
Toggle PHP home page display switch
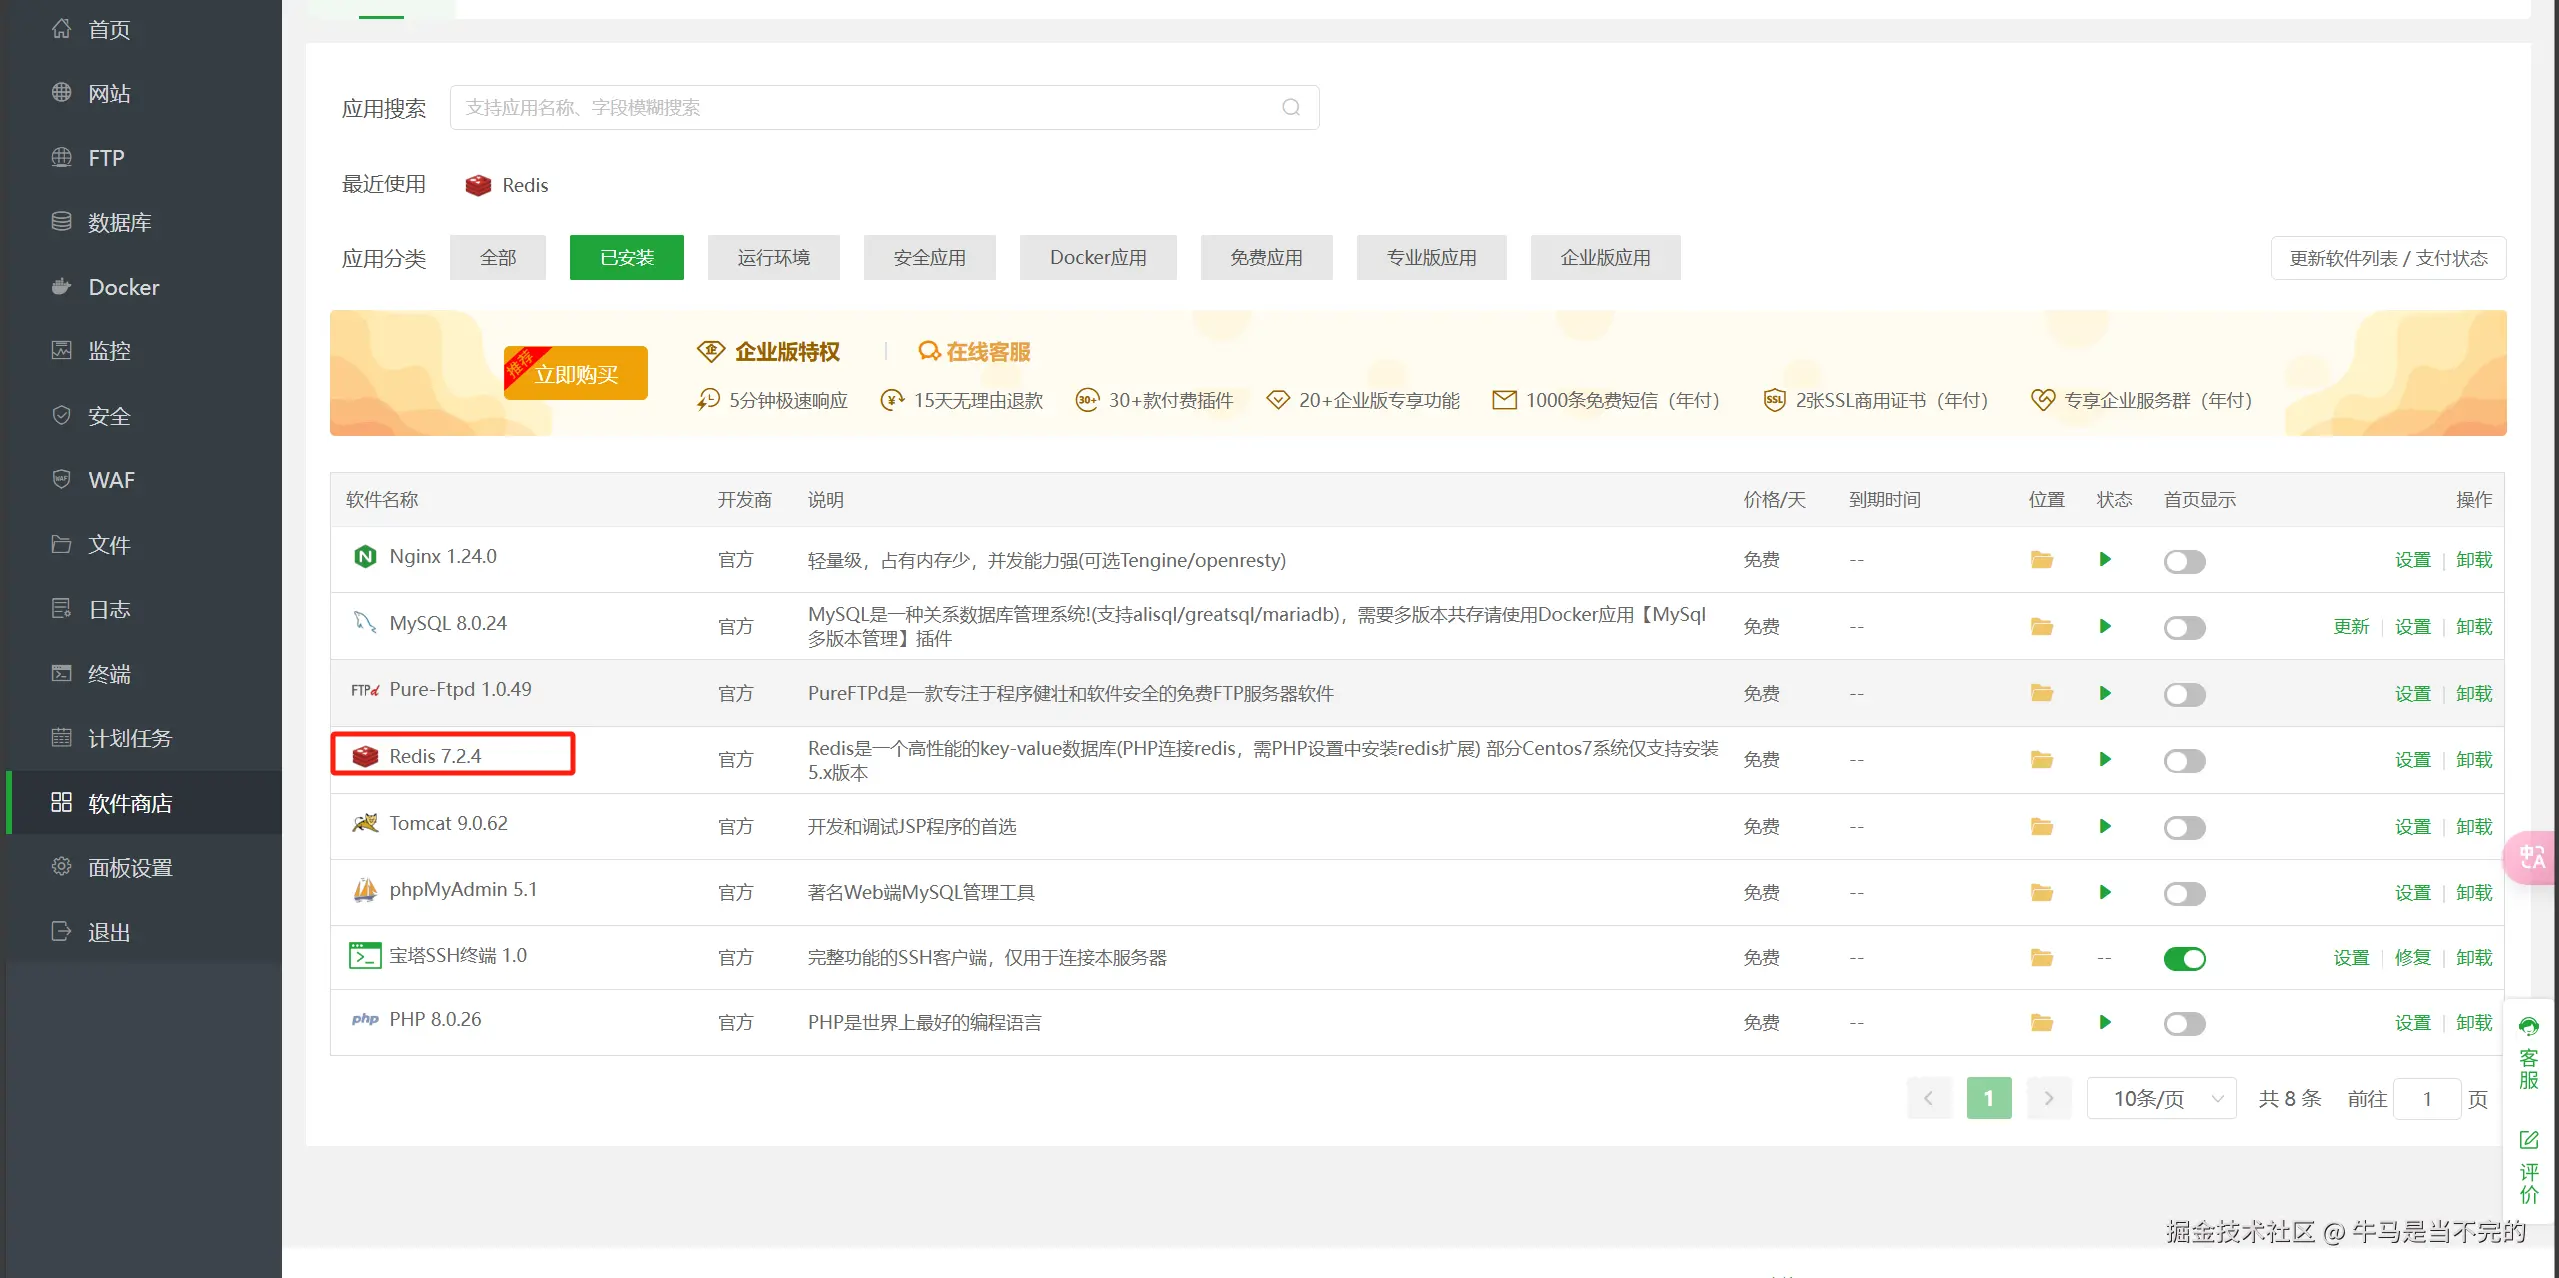click(x=2184, y=1024)
